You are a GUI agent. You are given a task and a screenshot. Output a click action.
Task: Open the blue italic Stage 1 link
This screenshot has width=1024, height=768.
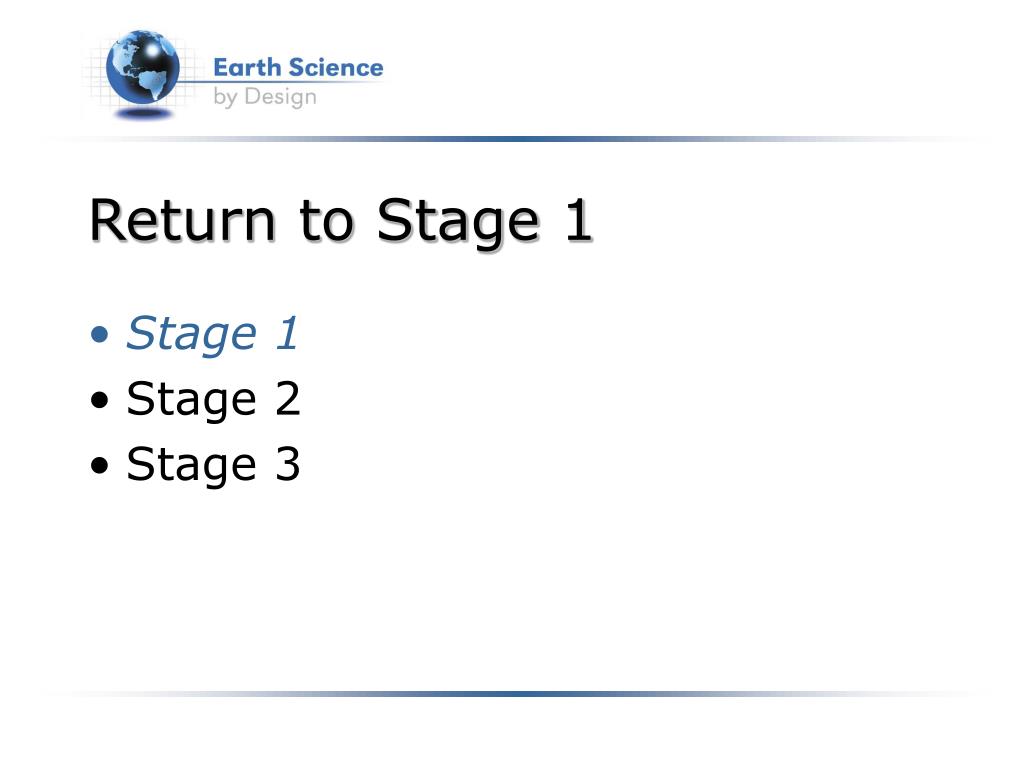tap(212, 334)
